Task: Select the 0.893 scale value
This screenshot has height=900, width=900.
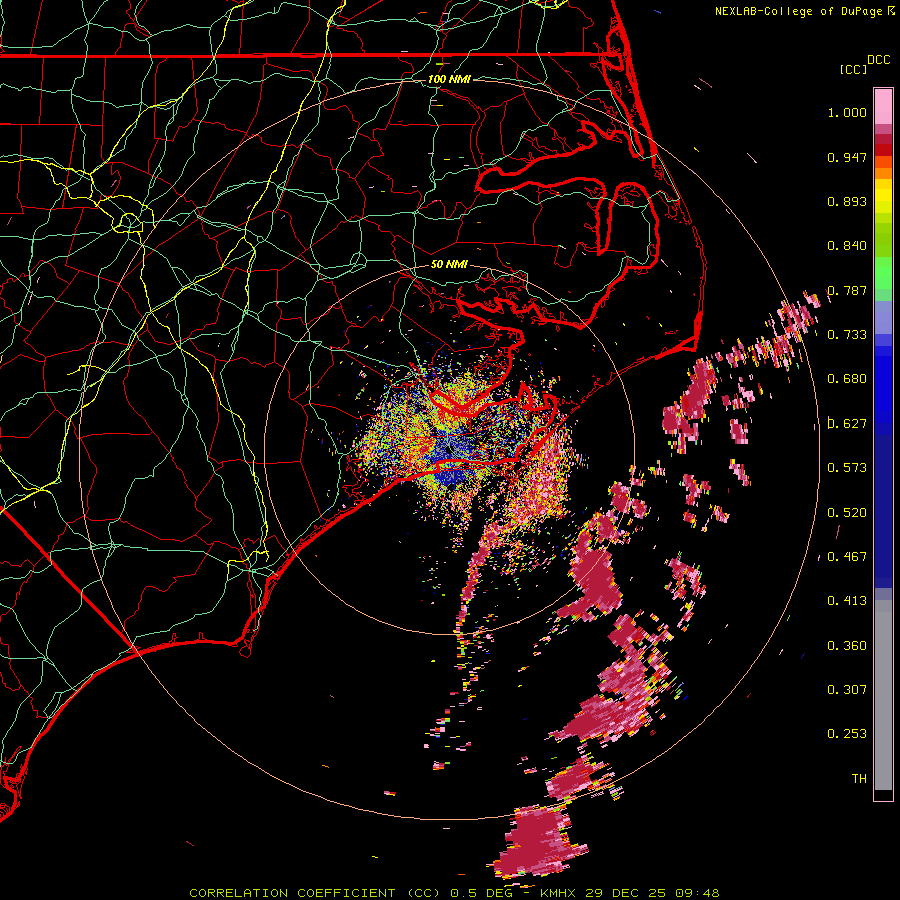Action: pyautogui.click(x=847, y=201)
